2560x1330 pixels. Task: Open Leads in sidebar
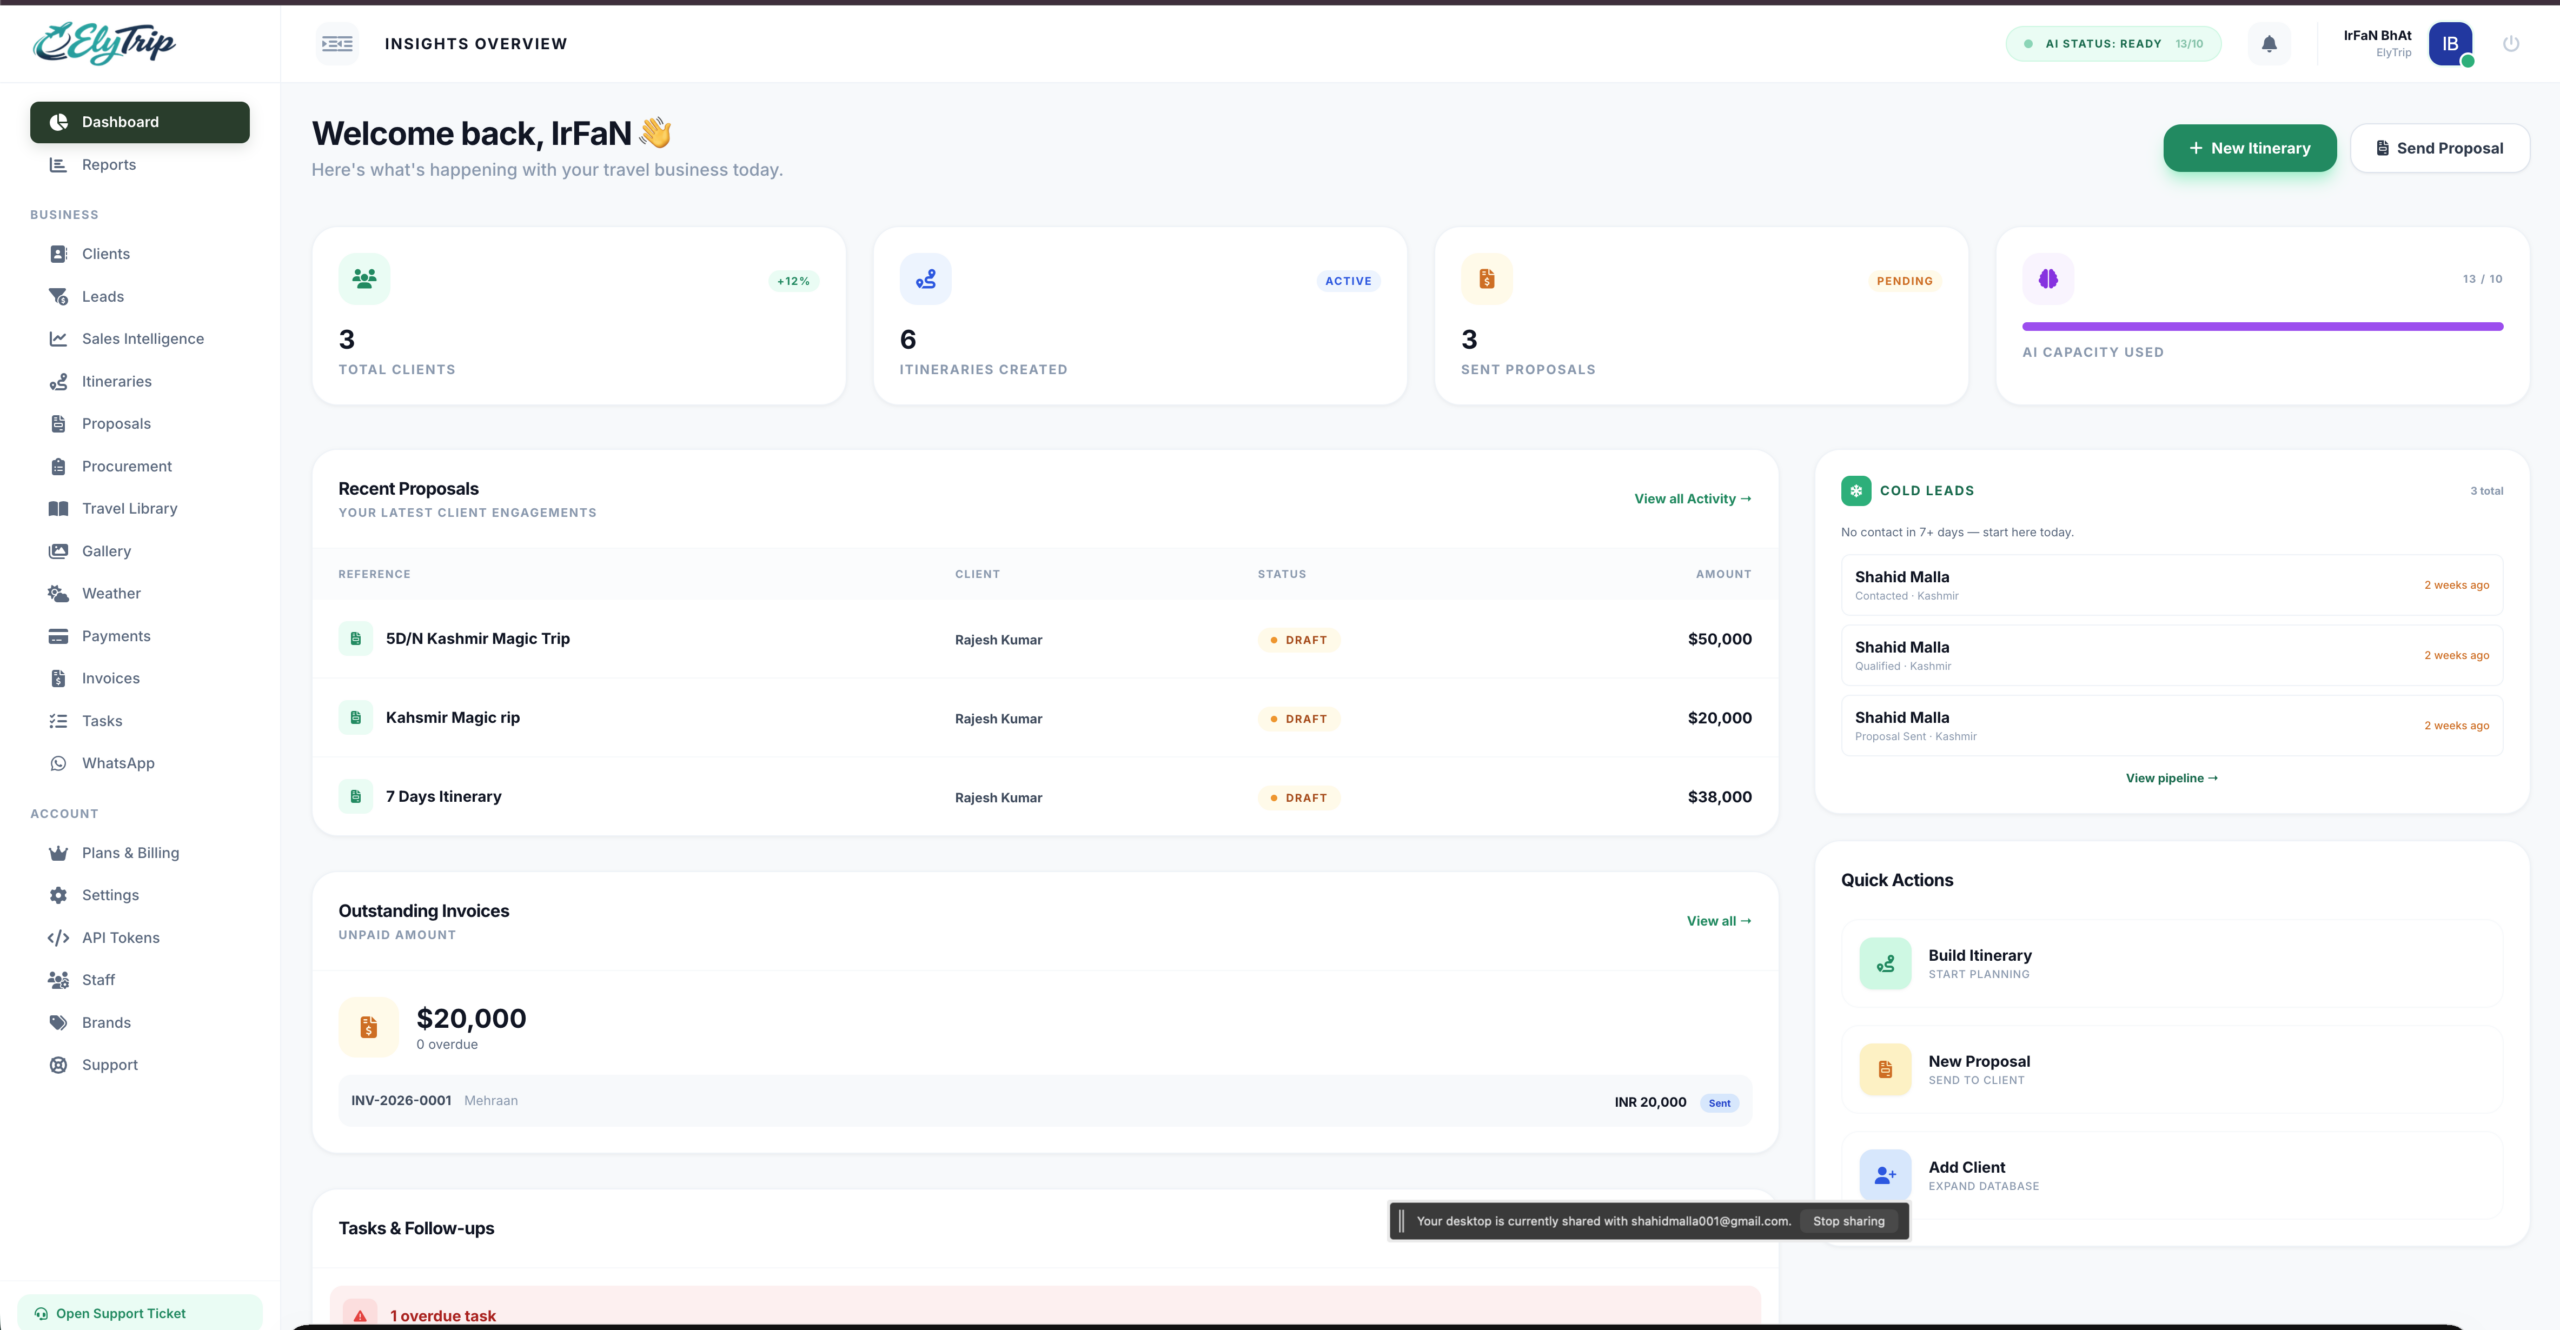coord(140,297)
